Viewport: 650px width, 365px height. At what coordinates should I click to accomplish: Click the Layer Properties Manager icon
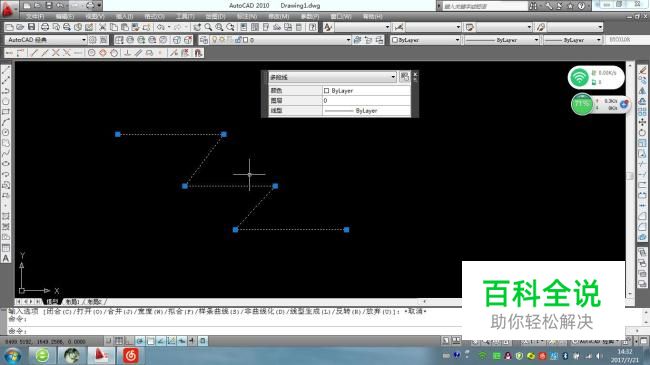204,40
